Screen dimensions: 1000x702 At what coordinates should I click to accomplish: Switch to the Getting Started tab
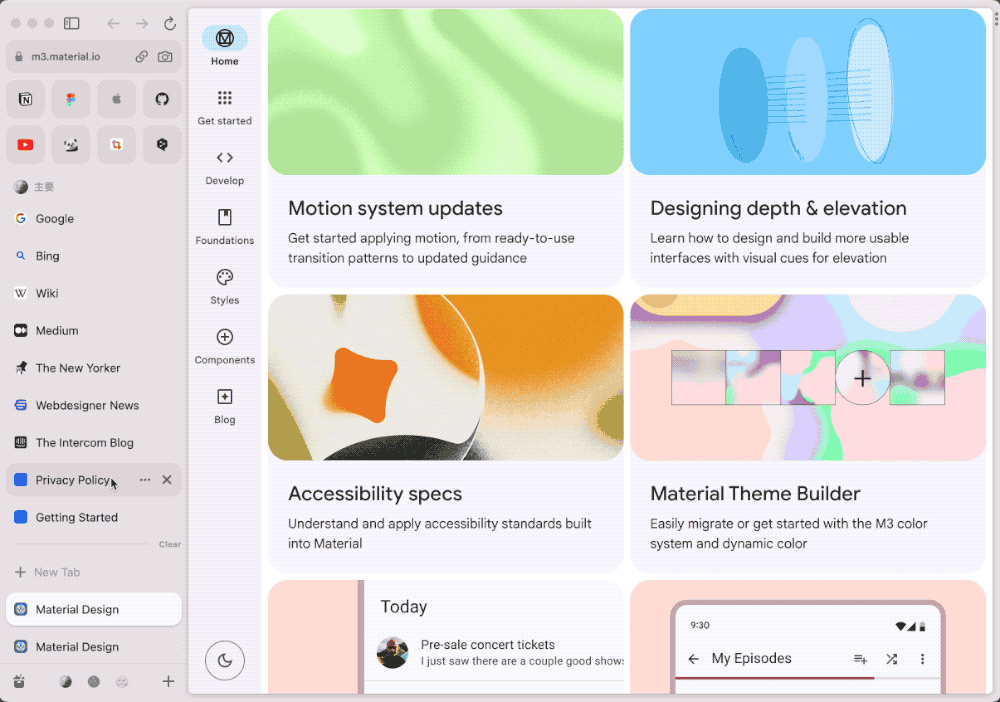pos(94,517)
